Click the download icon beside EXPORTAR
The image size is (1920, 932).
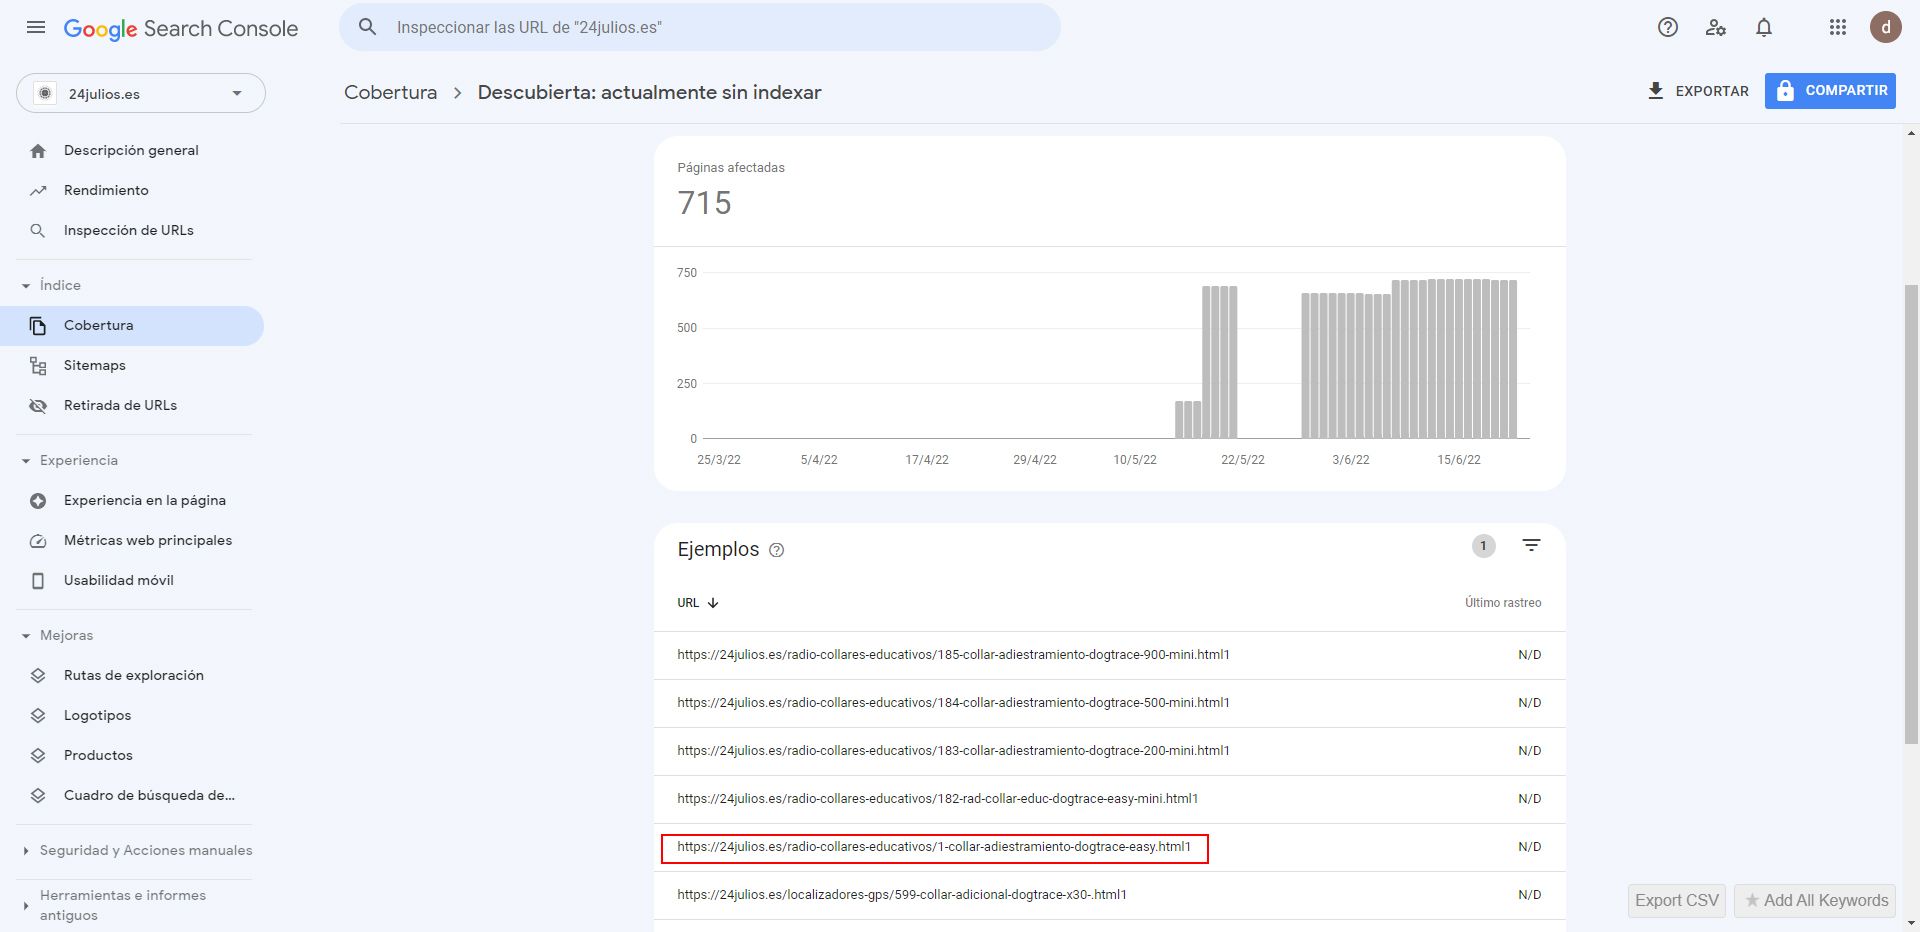[1656, 91]
